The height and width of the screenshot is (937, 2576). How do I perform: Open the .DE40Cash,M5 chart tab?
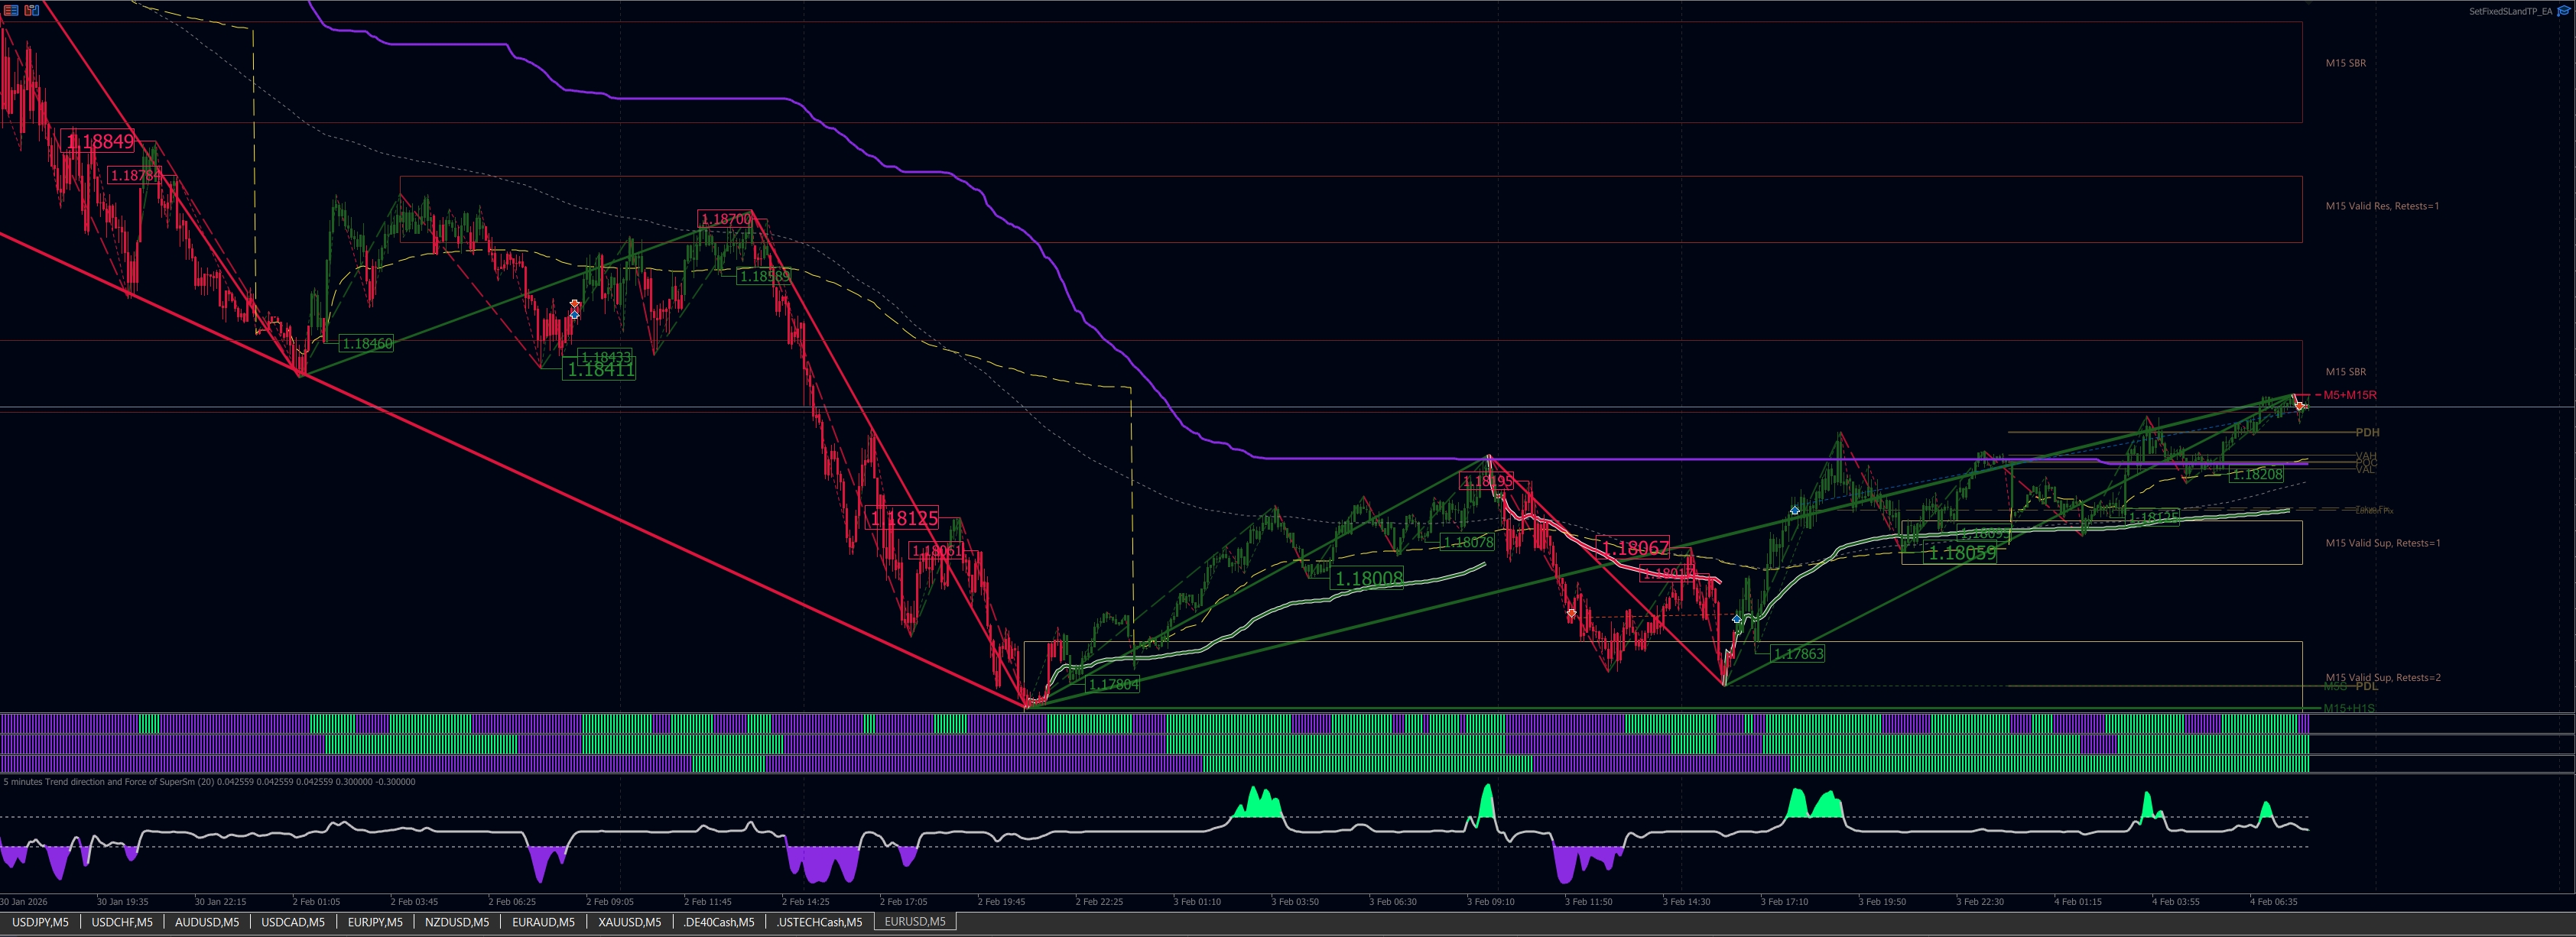click(718, 922)
